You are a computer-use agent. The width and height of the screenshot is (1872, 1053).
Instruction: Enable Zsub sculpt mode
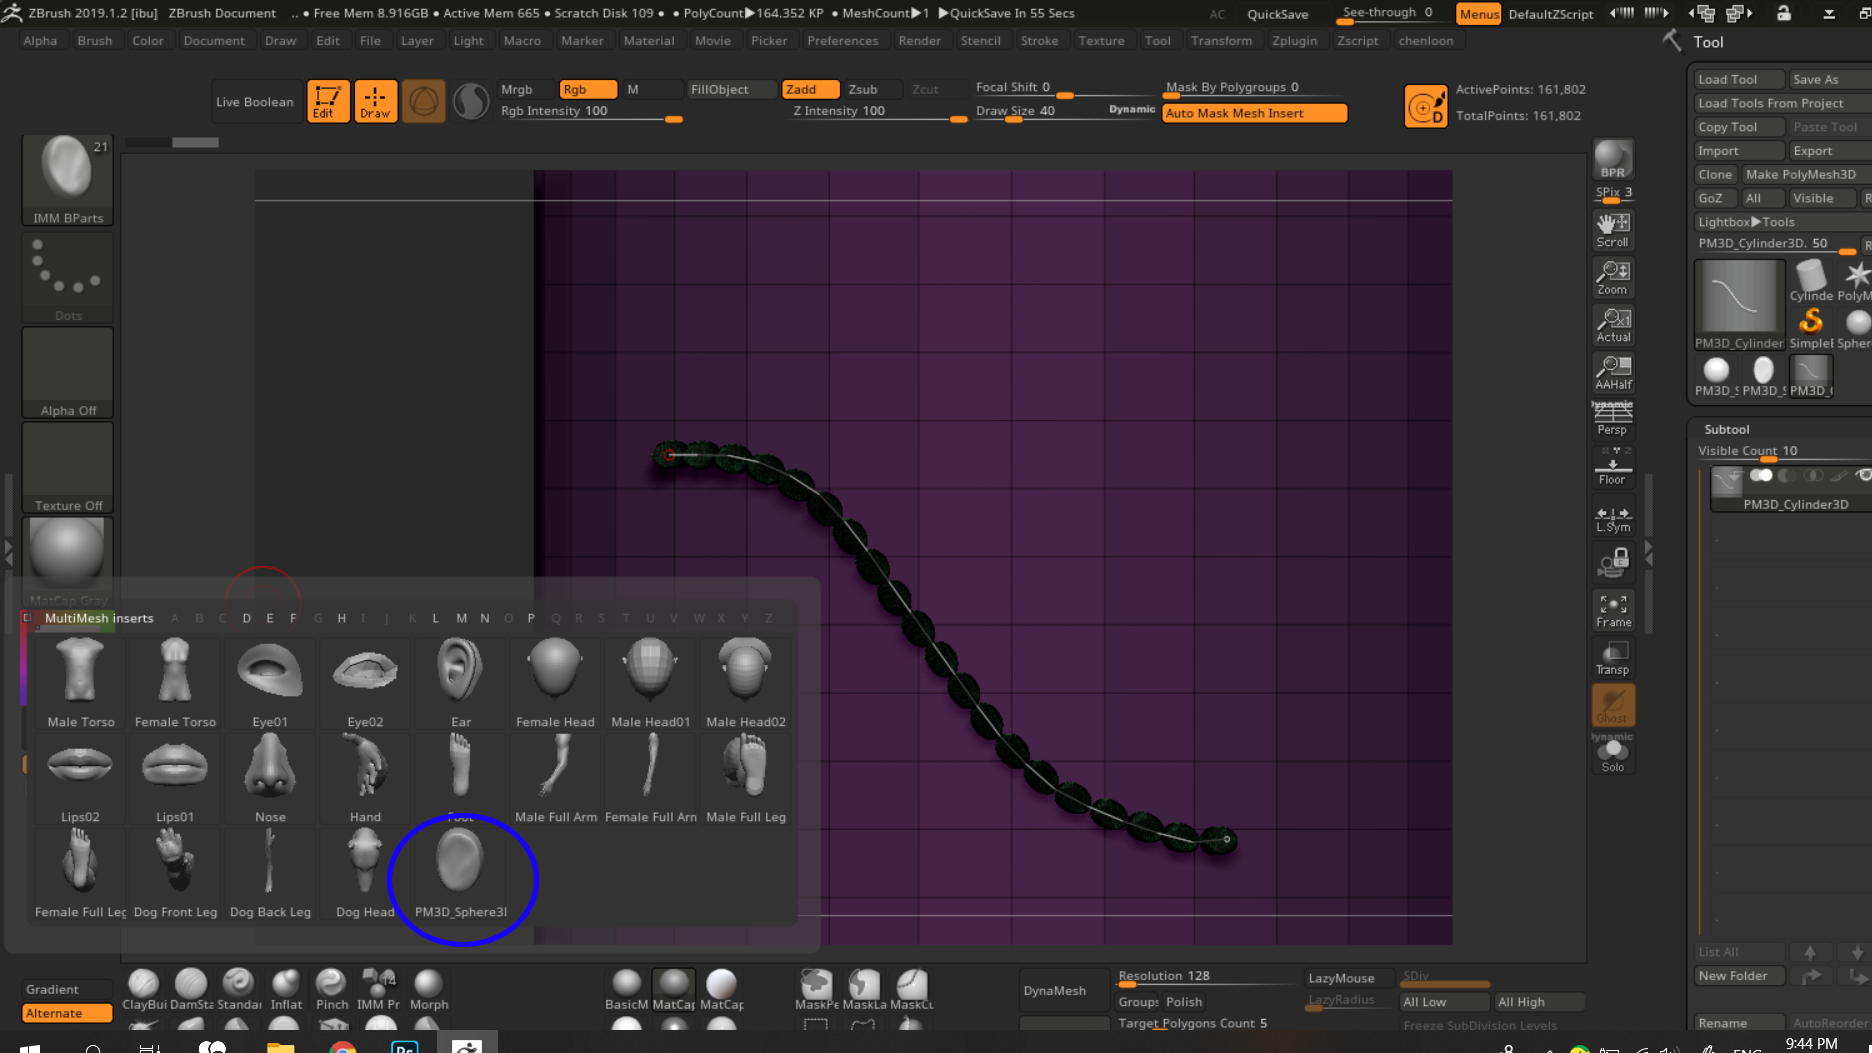[x=863, y=89]
